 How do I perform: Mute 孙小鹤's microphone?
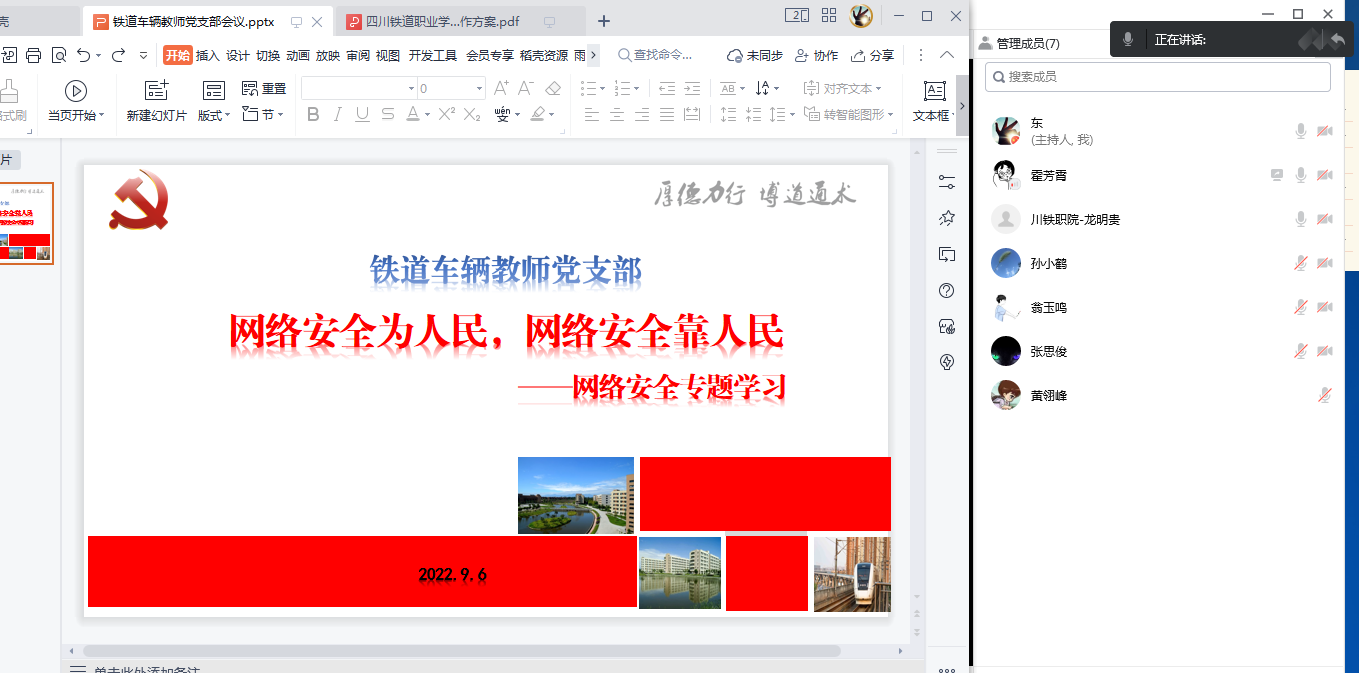tap(1300, 263)
